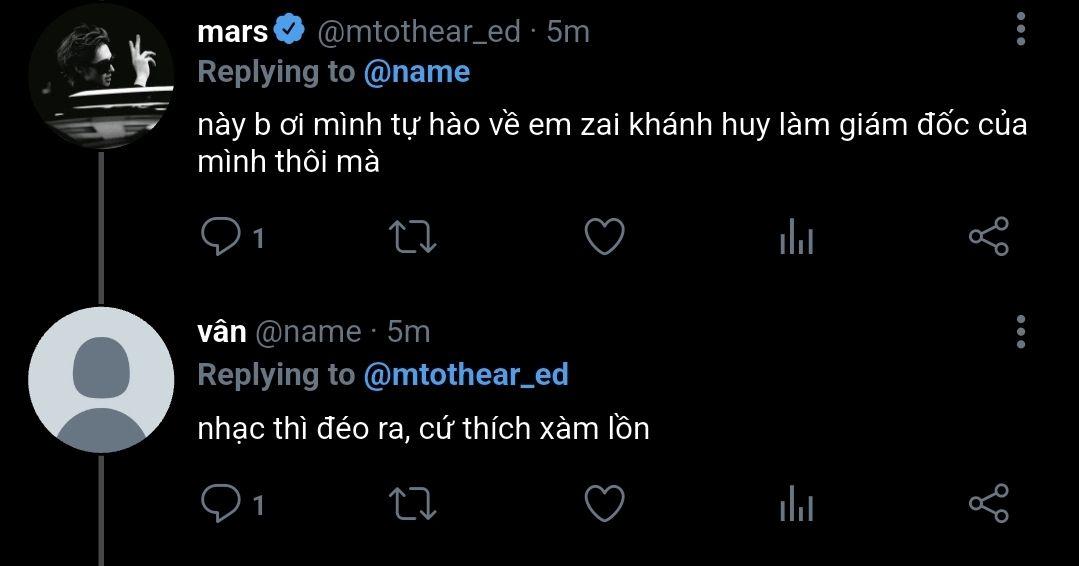Image resolution: width=1079 pixels, height=566 pixels.
Task: Retweet the mars tweet
Action: click(412, 237)
